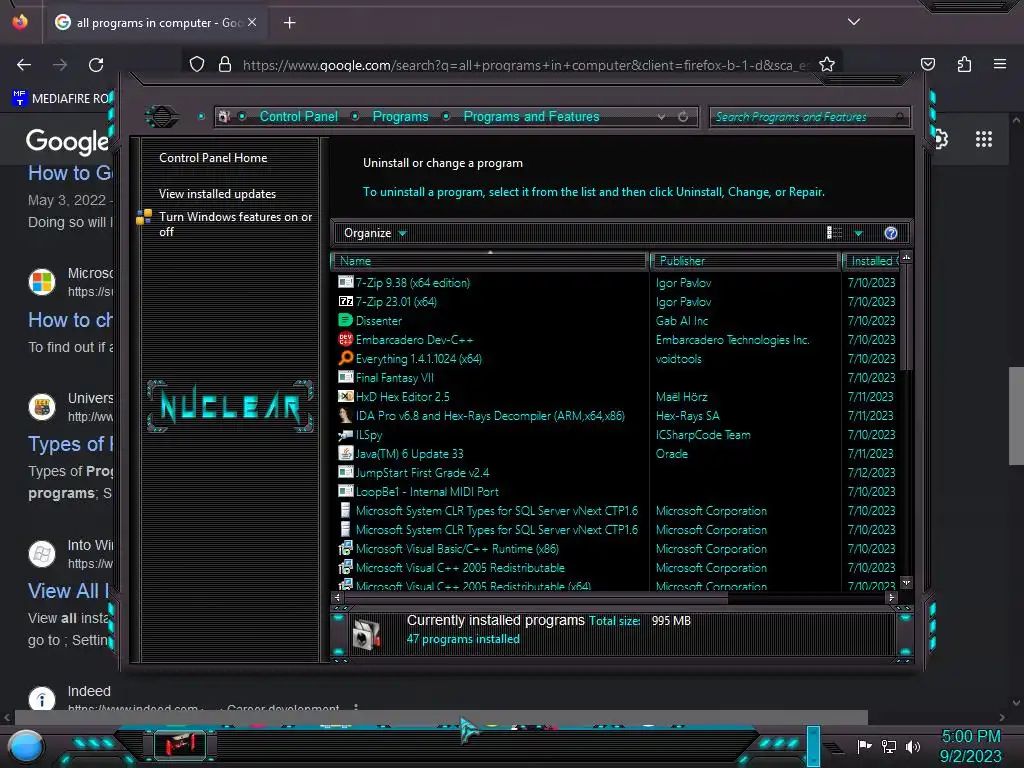
Task: Open the volume speaker tray icon
Action: [913, 746]
